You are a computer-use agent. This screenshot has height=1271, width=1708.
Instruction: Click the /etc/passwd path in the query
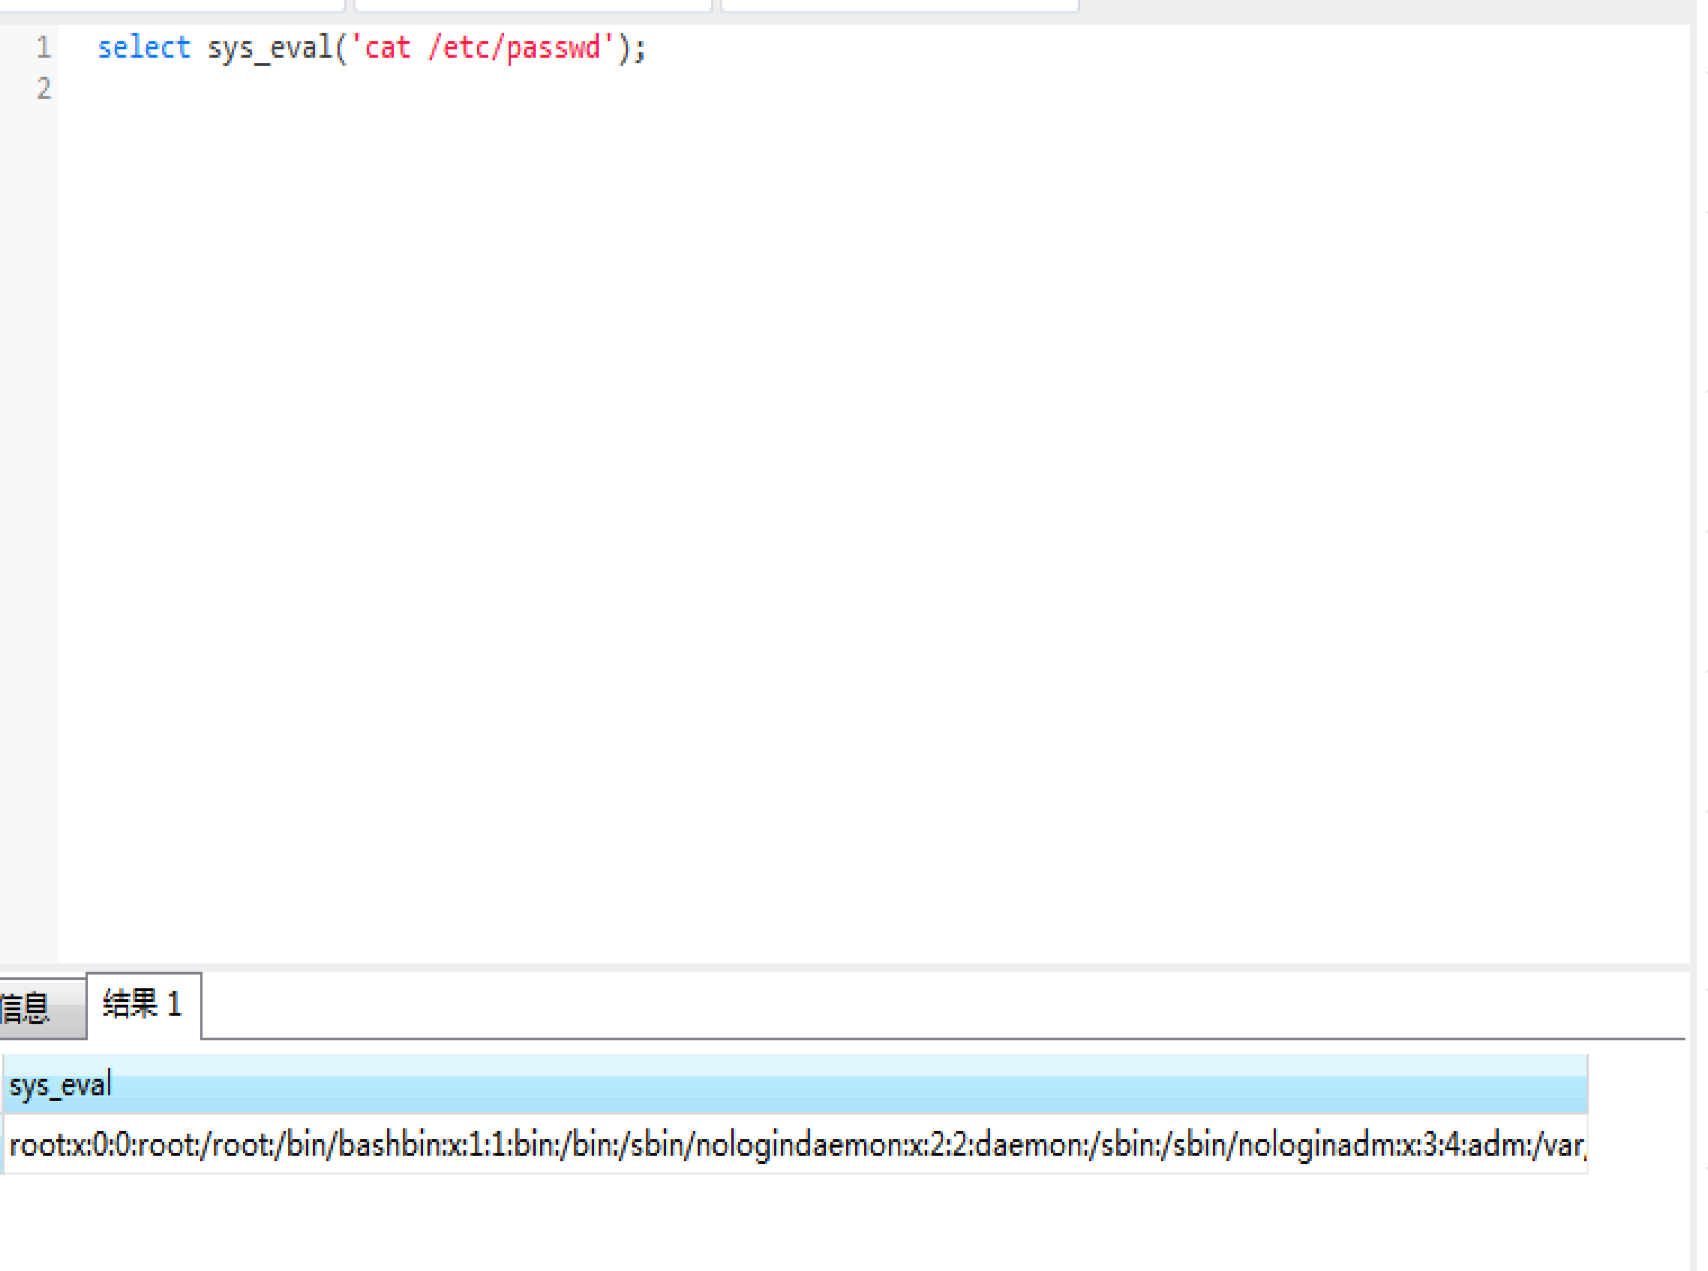coord(514,47)
